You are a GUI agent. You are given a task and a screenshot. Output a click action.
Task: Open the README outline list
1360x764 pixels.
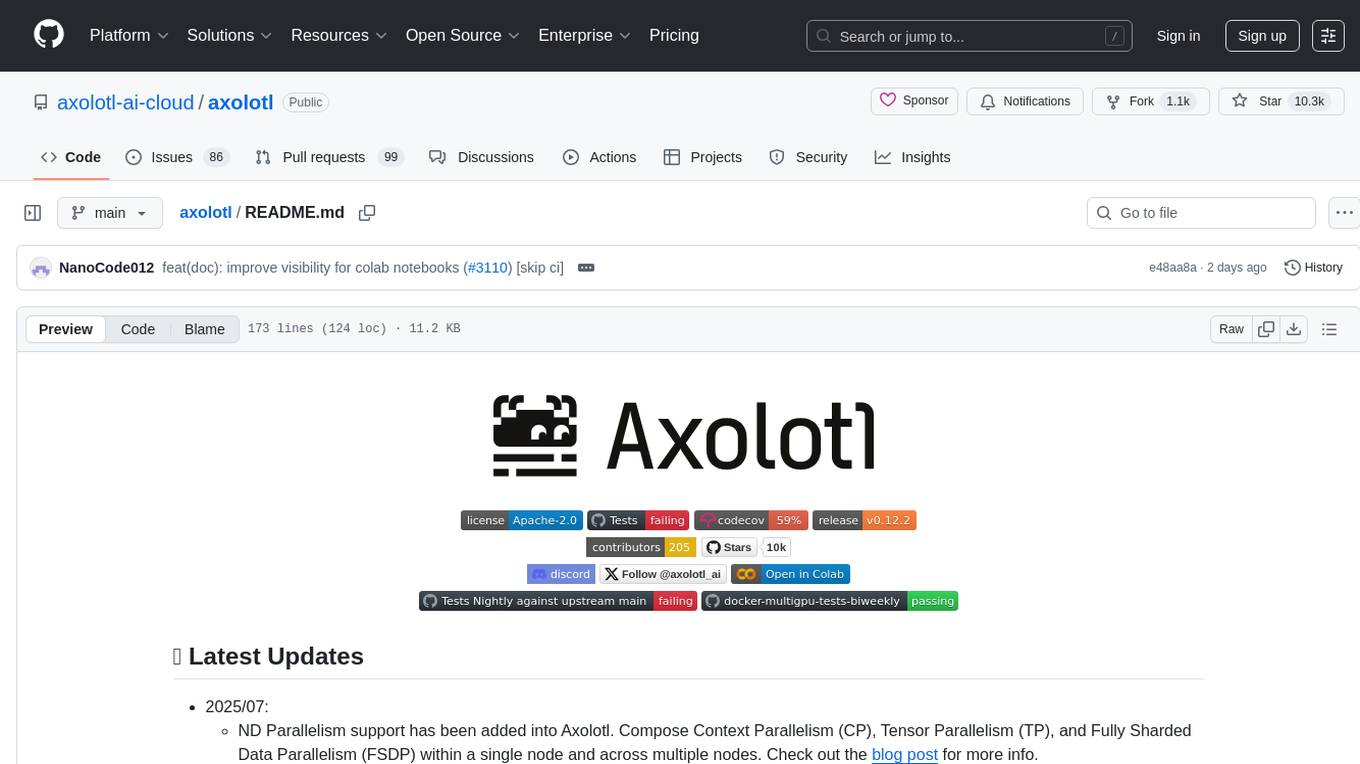coord(1329,329)
